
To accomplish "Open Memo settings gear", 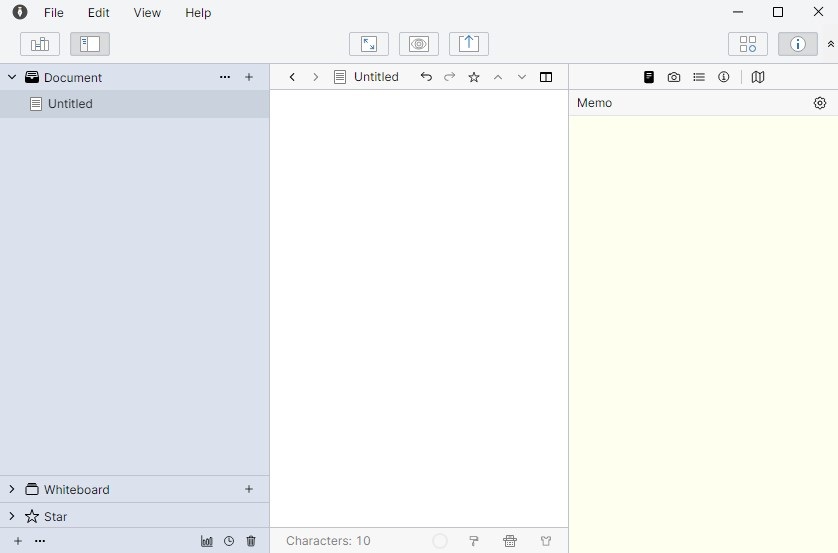I will click(x=820, y=103).
